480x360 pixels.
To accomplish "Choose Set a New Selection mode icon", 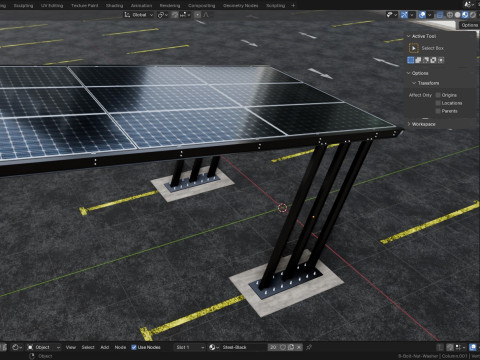I will click(411, 60).
